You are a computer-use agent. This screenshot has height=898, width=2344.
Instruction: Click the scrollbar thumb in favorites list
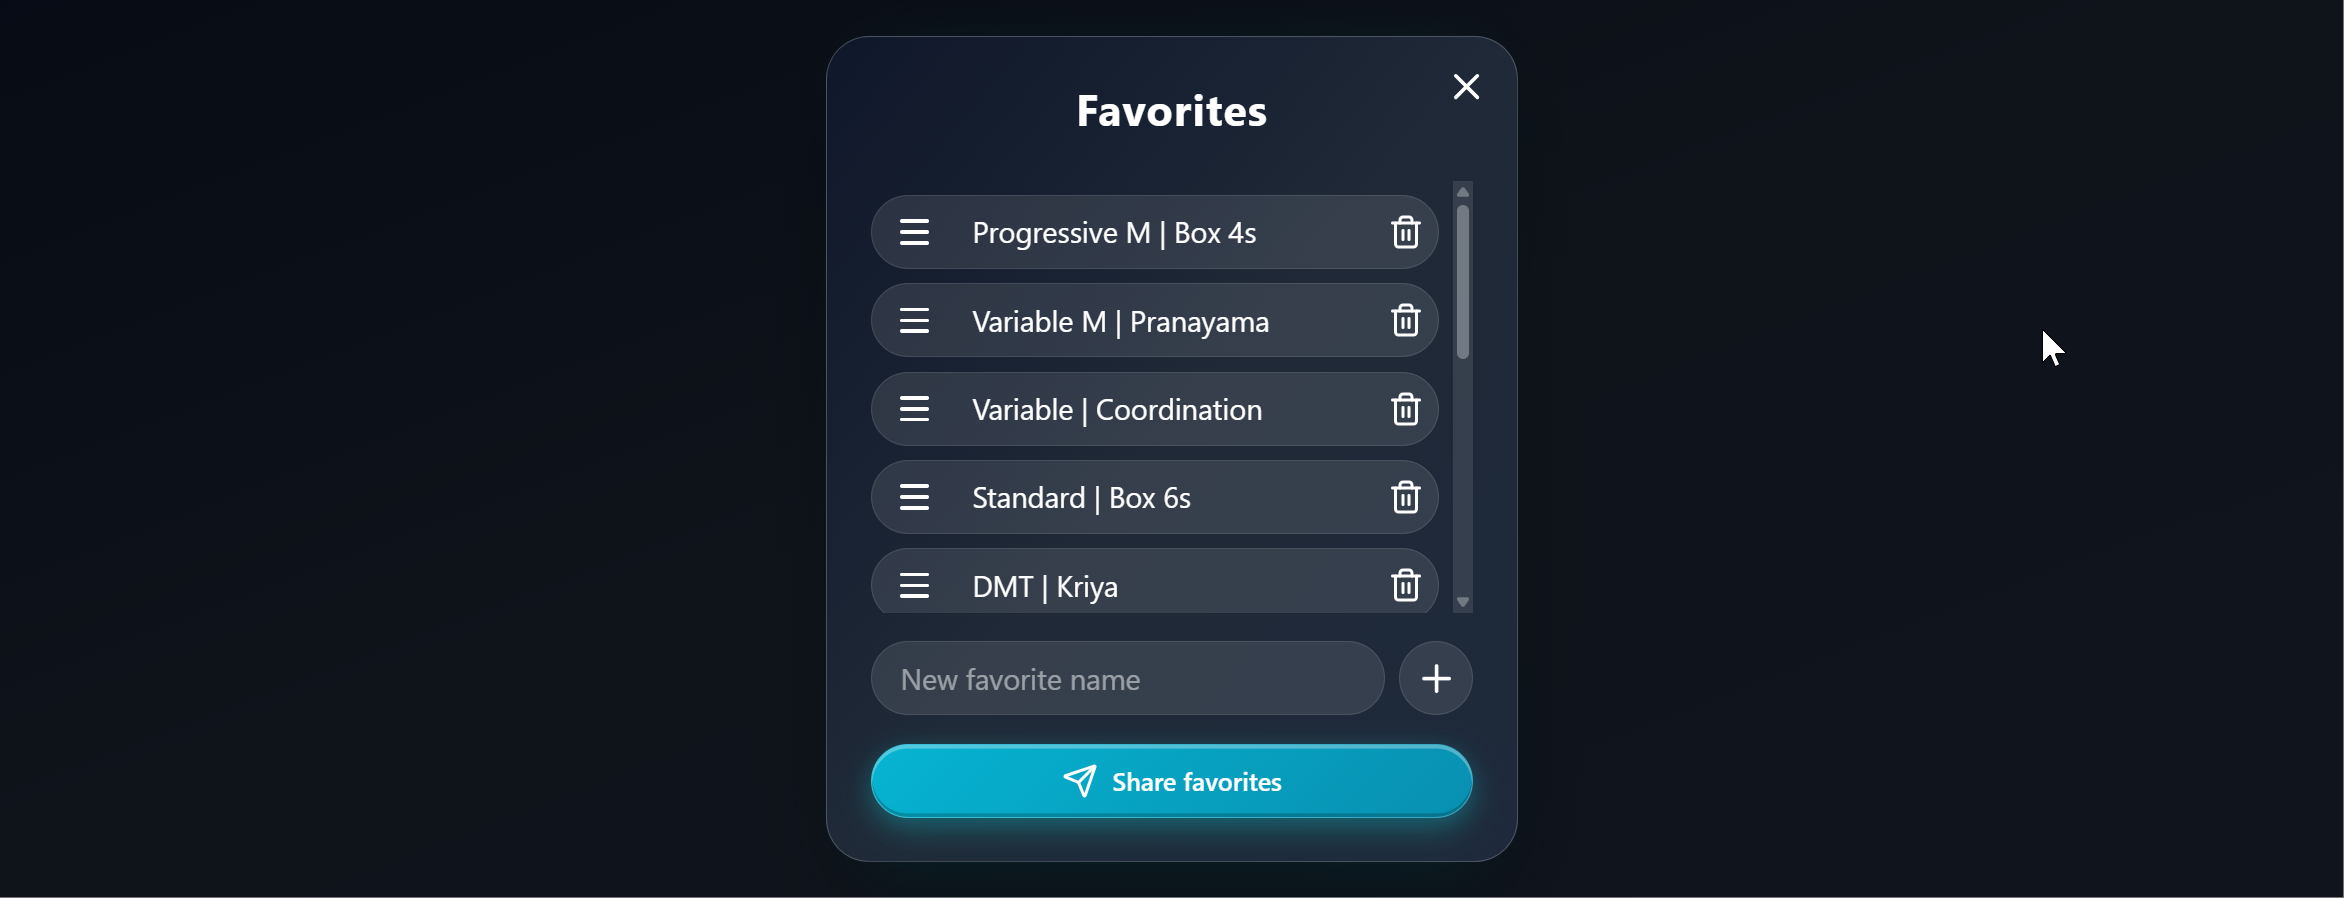1462,280
